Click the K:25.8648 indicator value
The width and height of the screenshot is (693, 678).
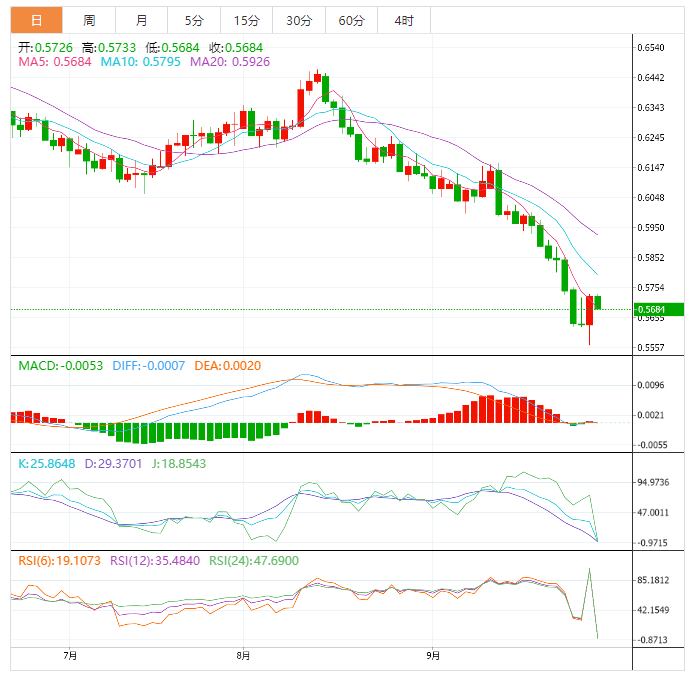[47, 464]
